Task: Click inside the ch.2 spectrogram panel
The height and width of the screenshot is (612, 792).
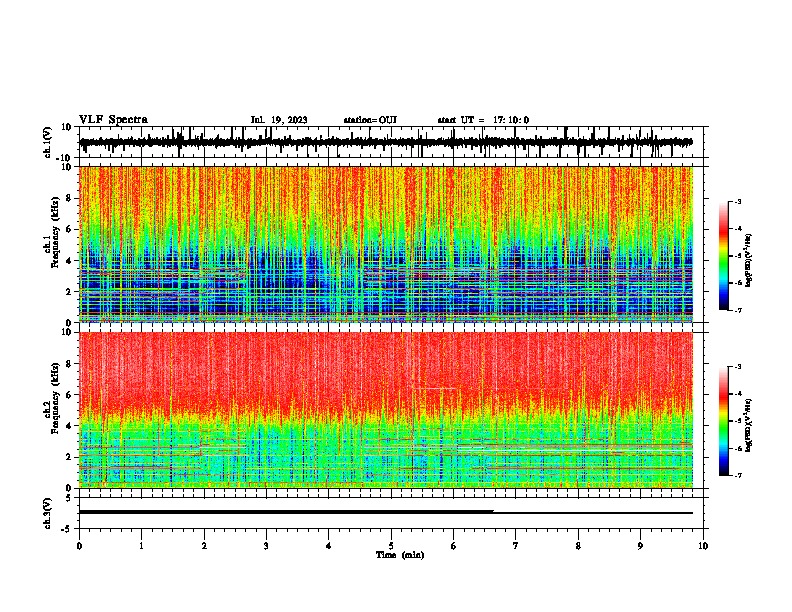Action: pyautogui.click(x=386, y=410)
